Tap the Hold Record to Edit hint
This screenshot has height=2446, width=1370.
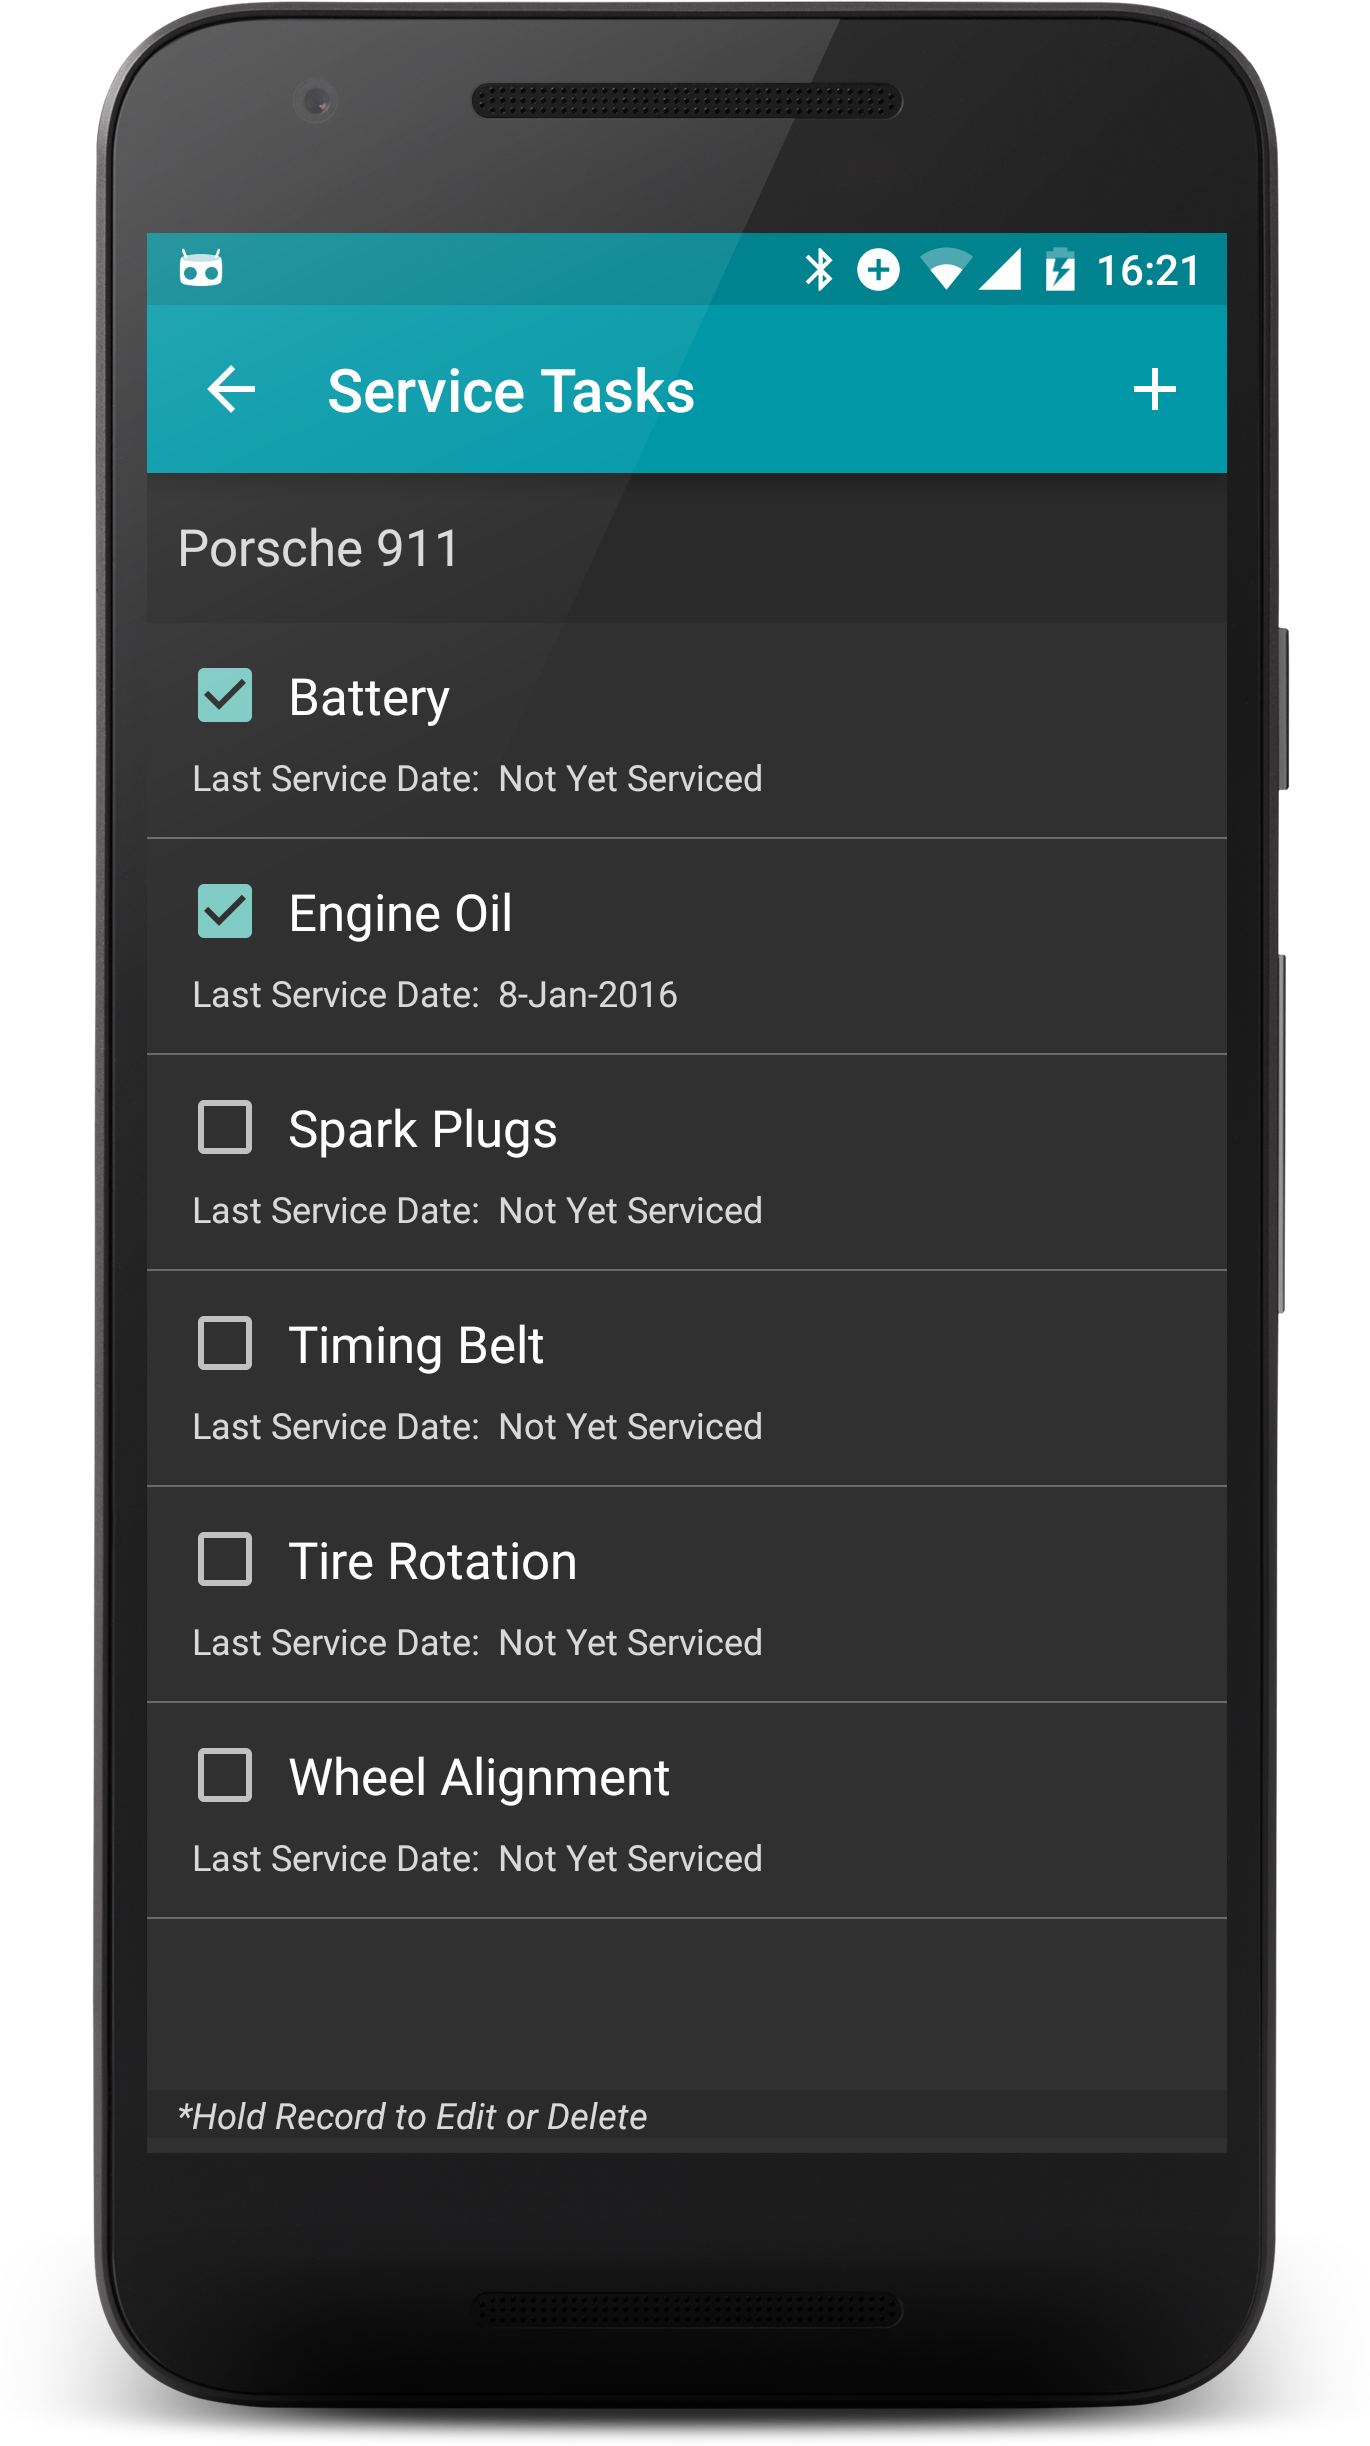tap(412, 2117)
